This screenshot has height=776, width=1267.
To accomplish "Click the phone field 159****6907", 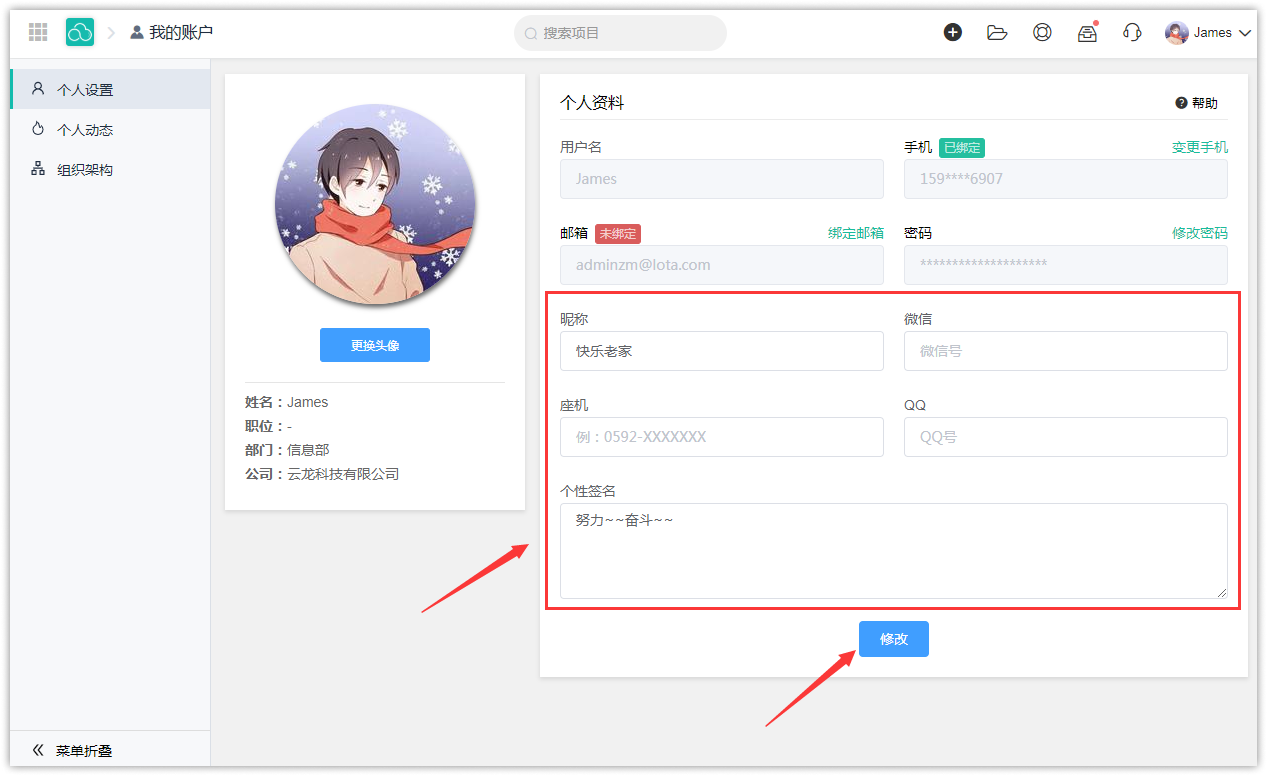I will [1066, 179].
